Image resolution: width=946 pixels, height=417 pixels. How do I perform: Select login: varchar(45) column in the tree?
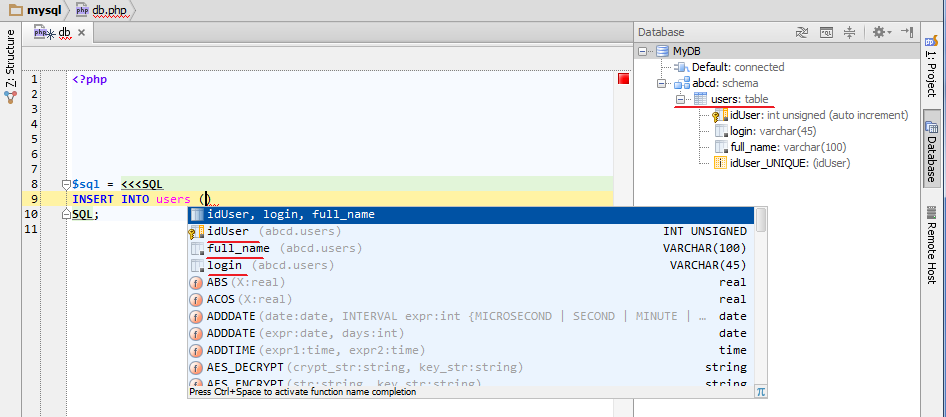coord(765,131)
